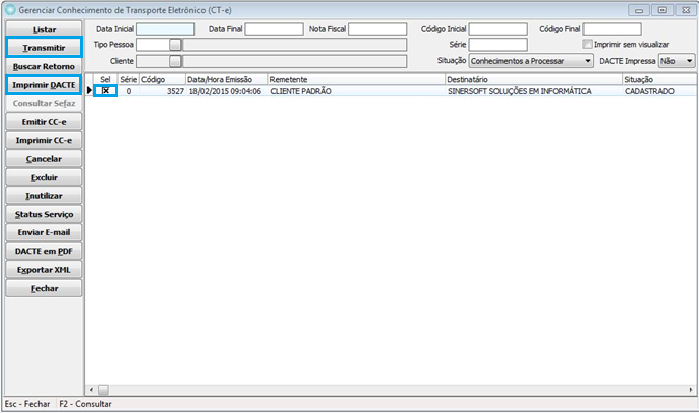Click the Tipo Pessoa lookup button

point(176,45)
